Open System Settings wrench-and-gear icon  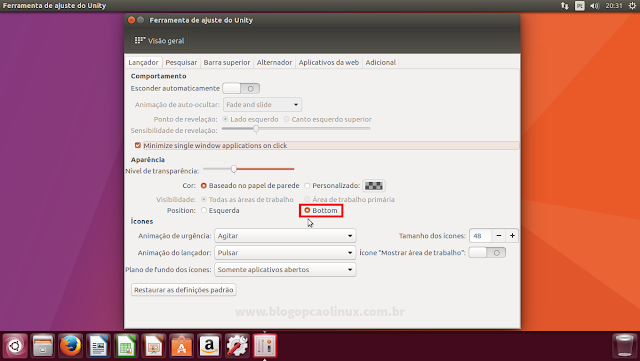click(x=237, y=346)
